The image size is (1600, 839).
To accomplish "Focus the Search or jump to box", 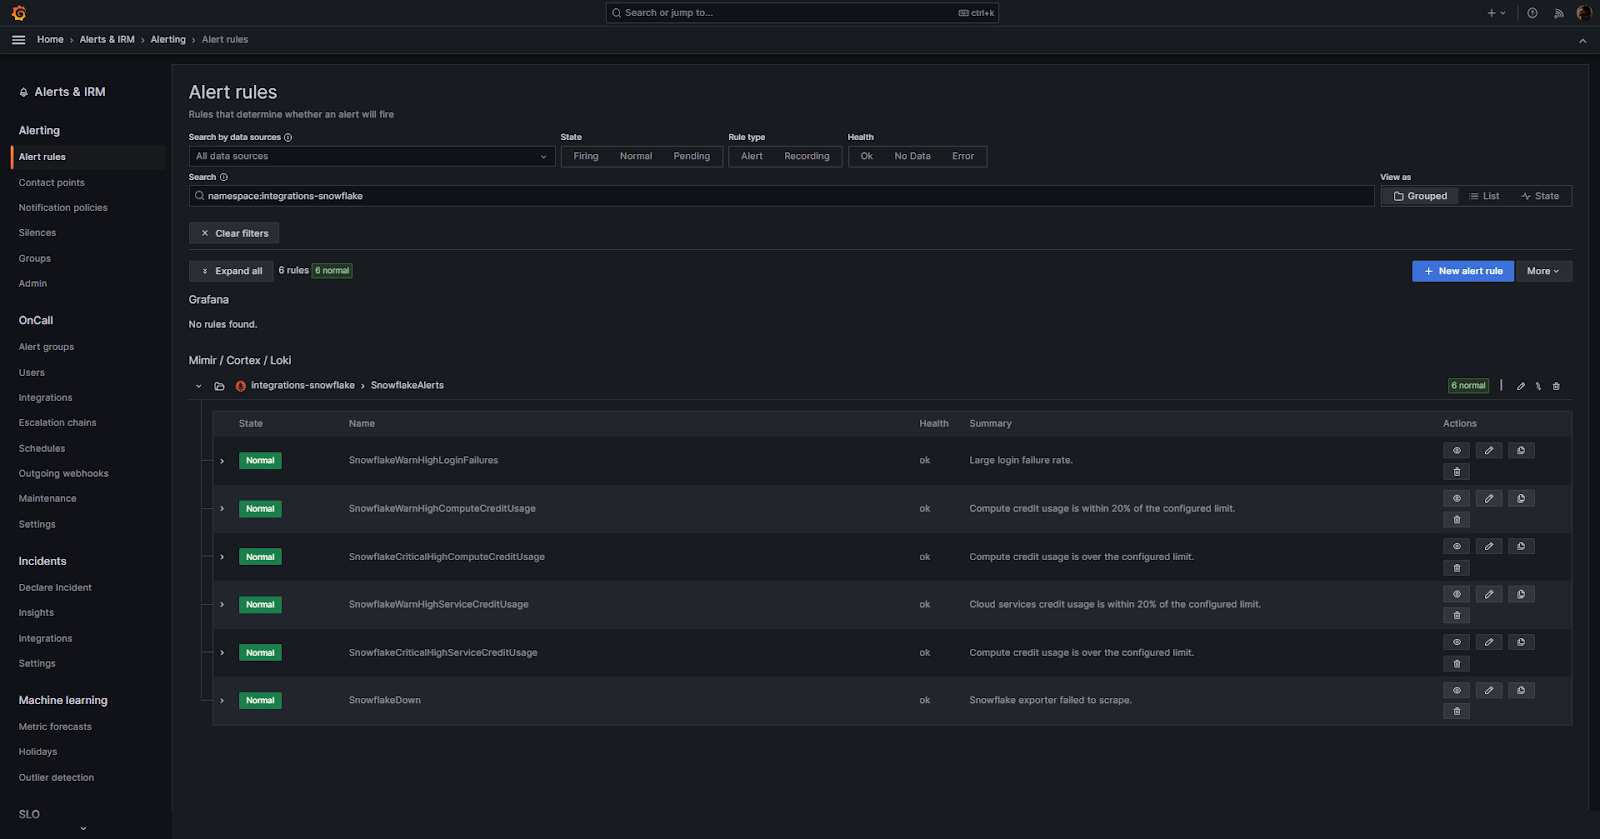I will coord(802,13).
